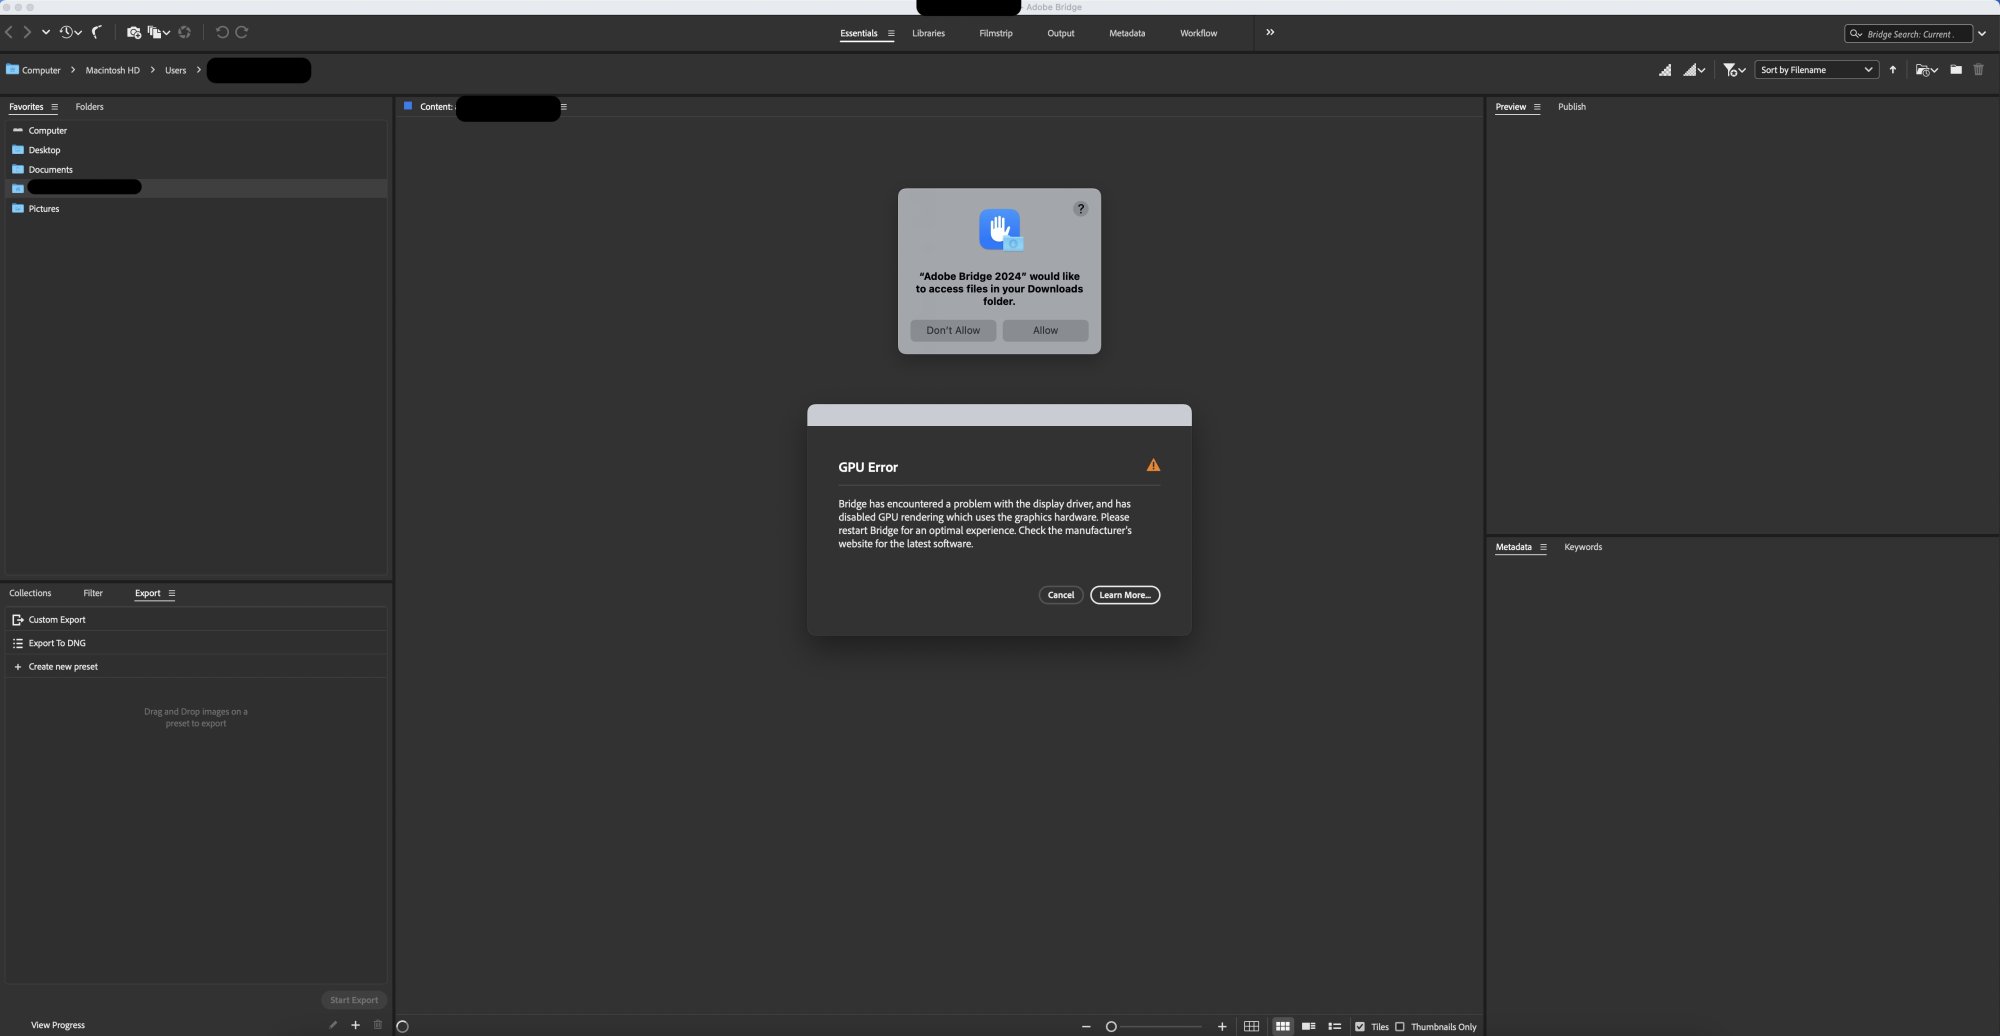Viewport: 2000px width, 1036px height.
Task: Click Users in the path bar
Action: [x=176, y=70]
